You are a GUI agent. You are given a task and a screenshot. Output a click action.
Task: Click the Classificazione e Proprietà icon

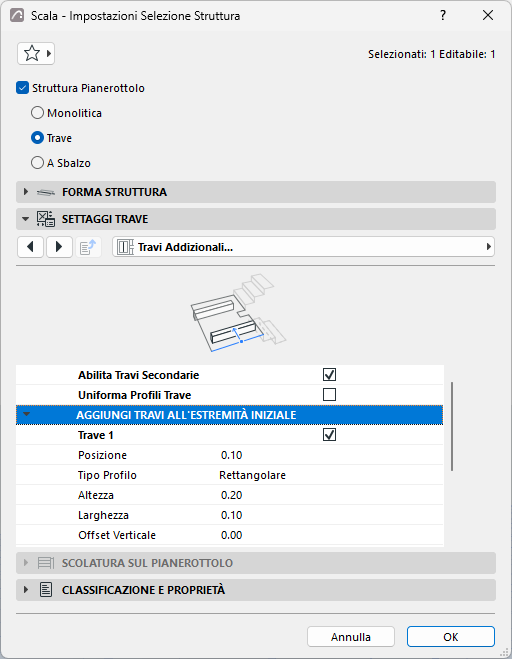46,590
